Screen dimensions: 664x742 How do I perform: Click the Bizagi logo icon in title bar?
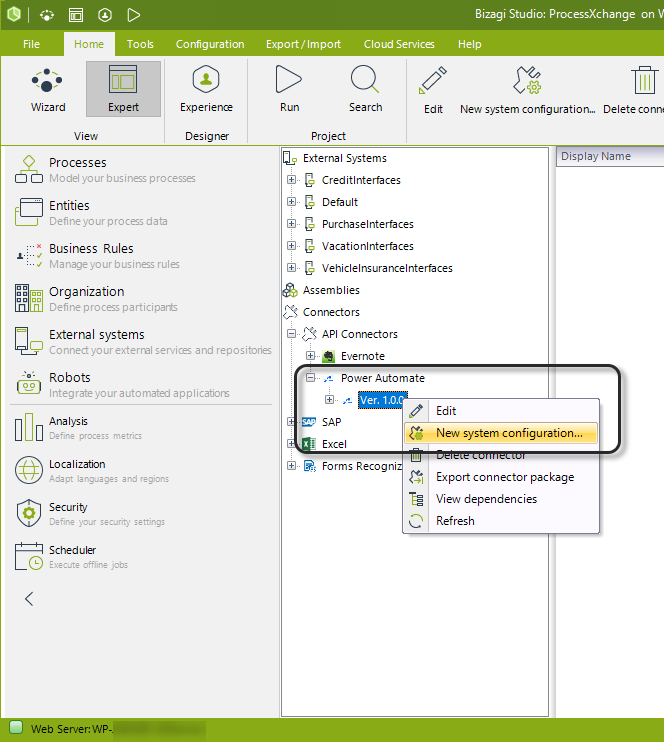pyautogui.click(x=14, y=15)
